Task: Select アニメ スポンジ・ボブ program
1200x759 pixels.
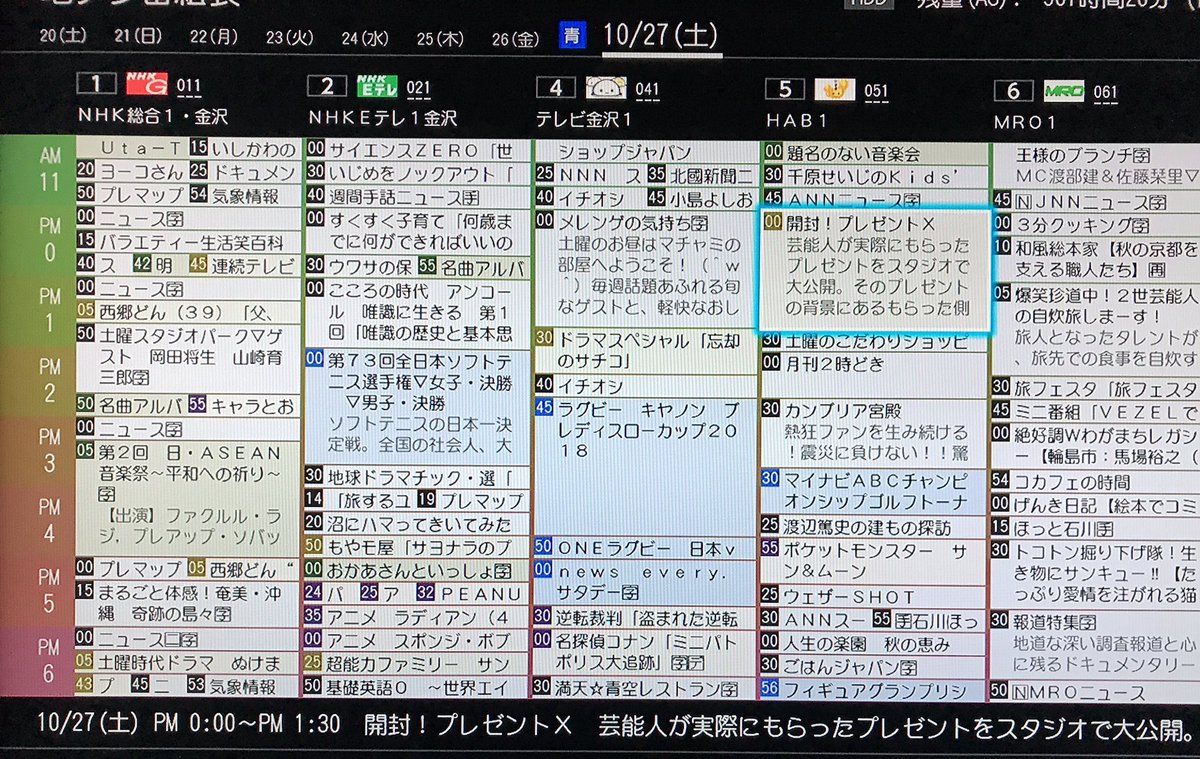Action: [415, 639]
